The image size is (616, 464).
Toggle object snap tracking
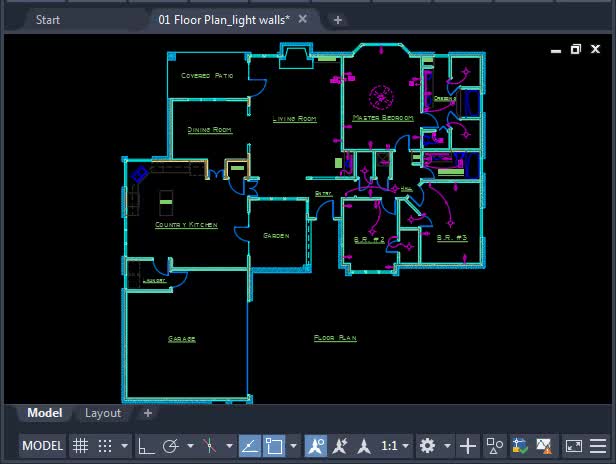point(250,446)
